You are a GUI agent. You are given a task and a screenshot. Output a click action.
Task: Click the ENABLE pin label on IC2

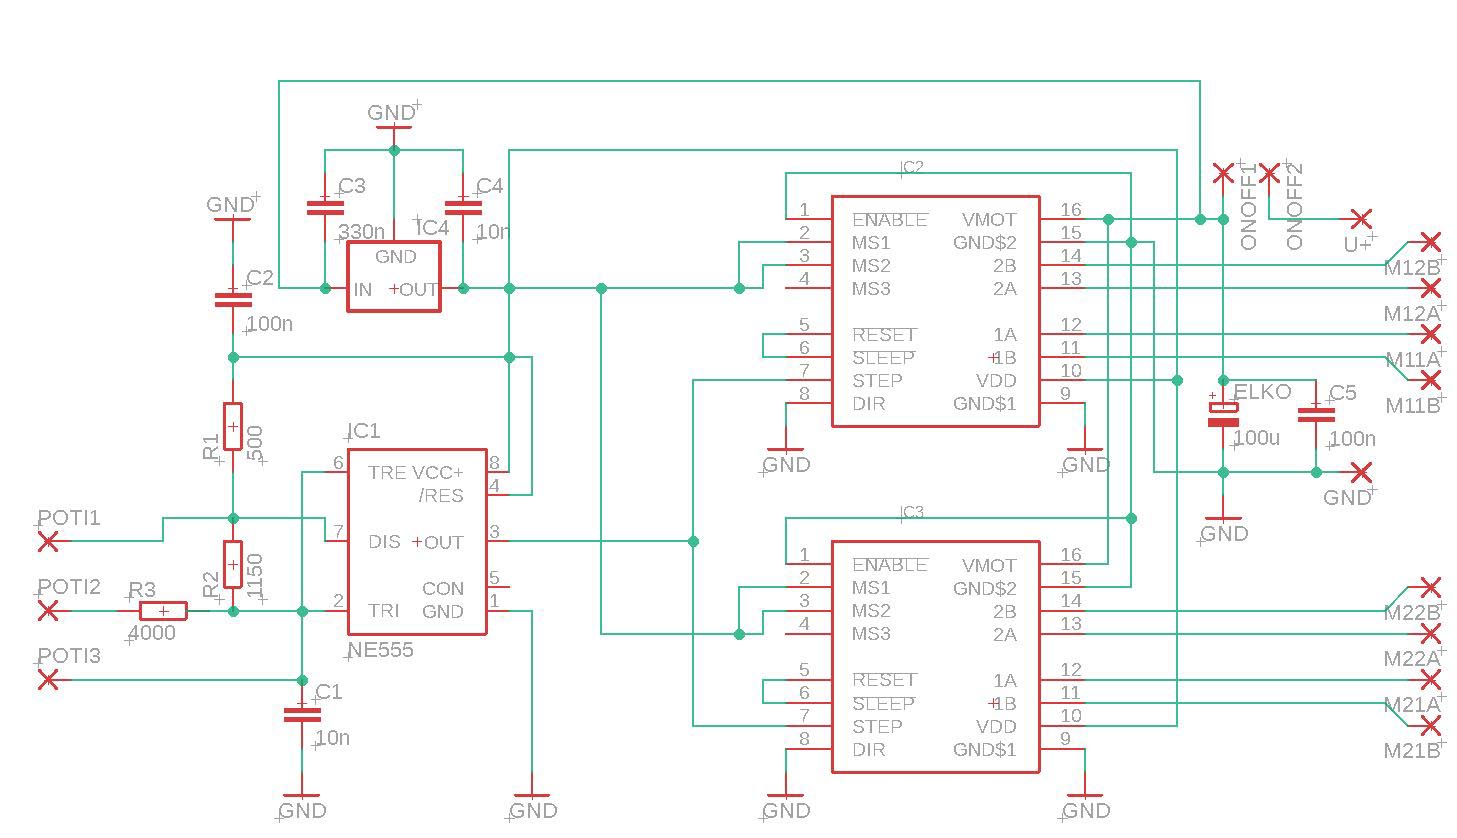coord(889,219)
